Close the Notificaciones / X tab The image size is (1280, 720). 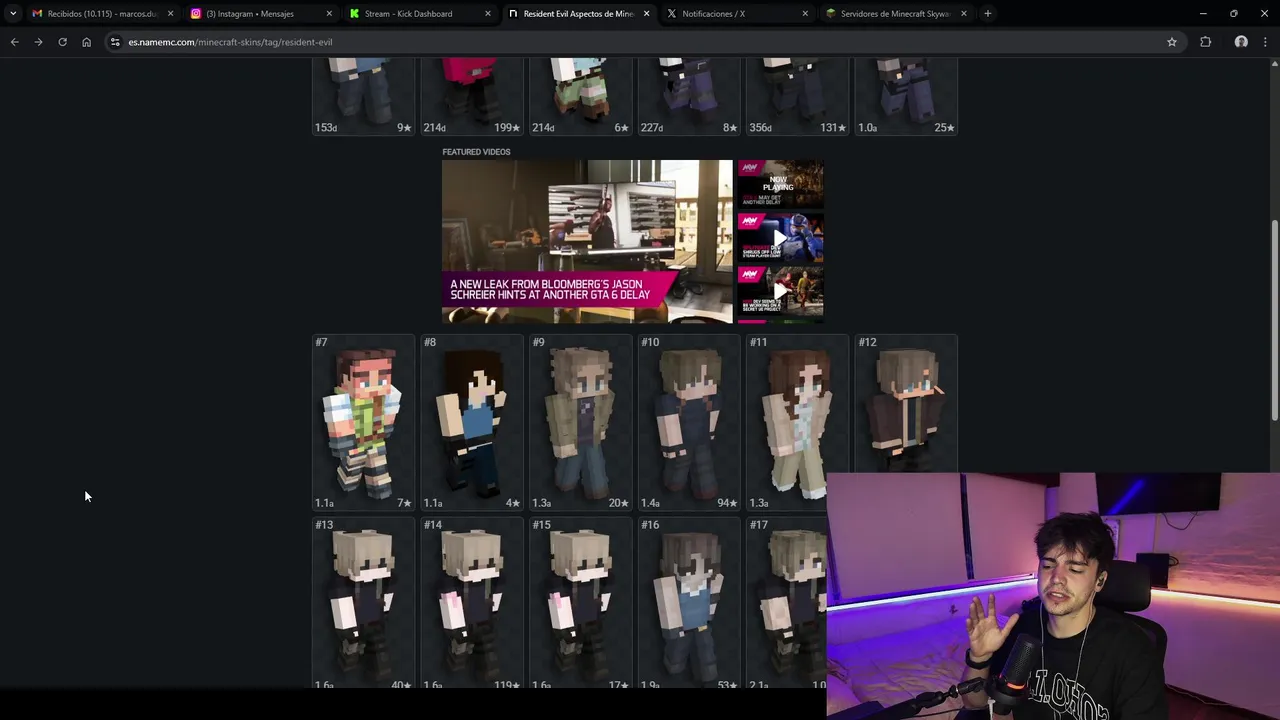coord(805,14)
